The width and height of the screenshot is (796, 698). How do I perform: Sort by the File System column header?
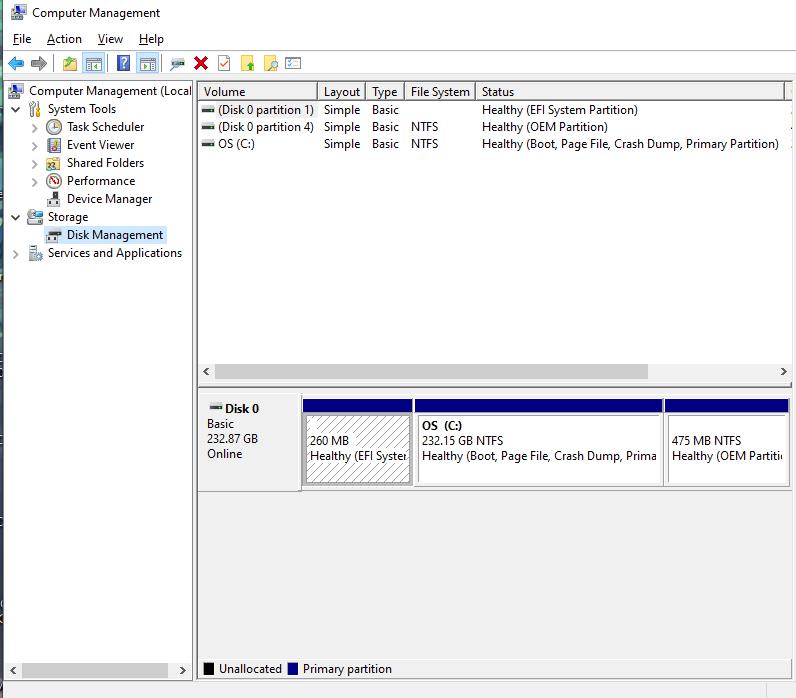click(440, 92)
